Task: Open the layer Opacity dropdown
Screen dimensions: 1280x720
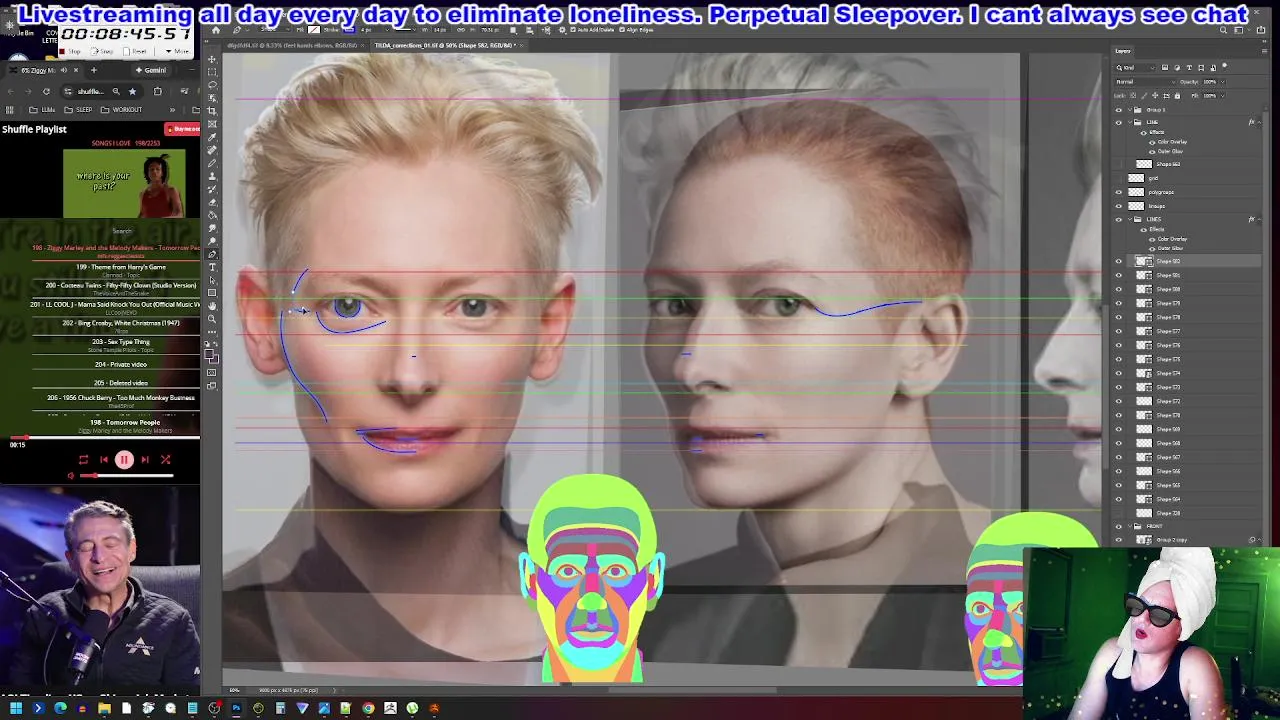Action: (1222, 82)
